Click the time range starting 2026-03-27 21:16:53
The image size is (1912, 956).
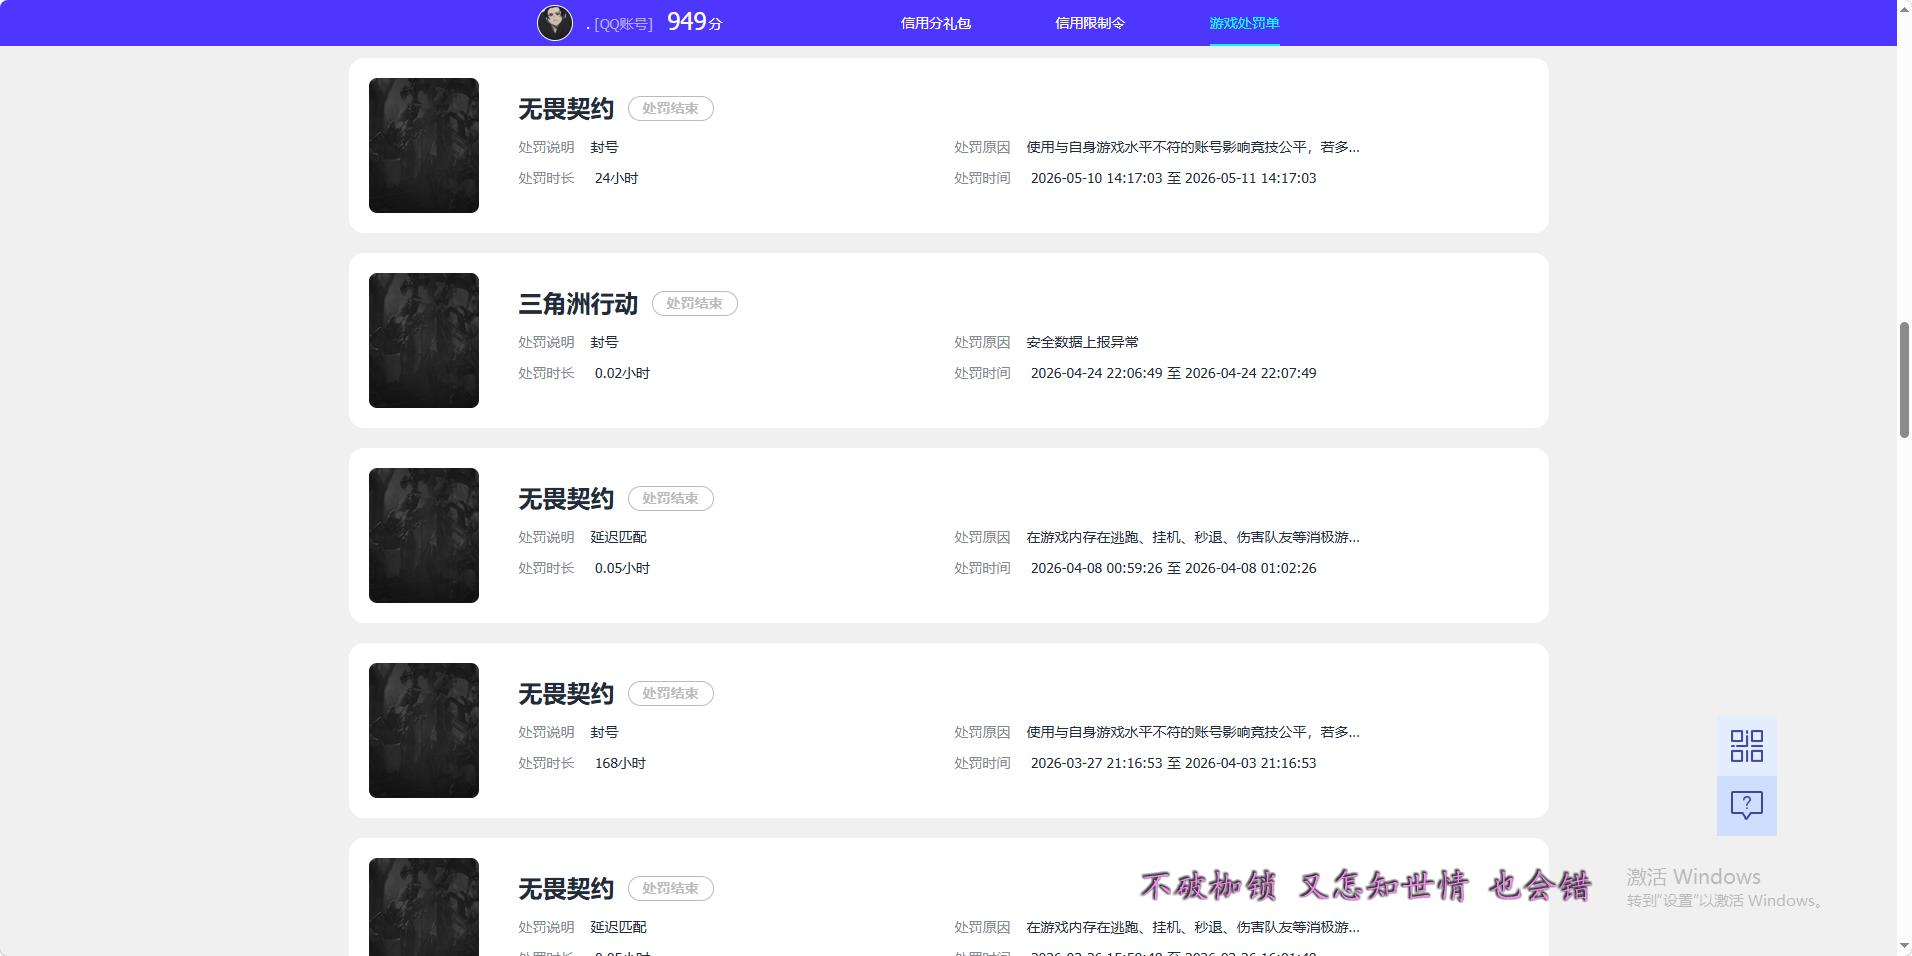[x=1173, y=763]
